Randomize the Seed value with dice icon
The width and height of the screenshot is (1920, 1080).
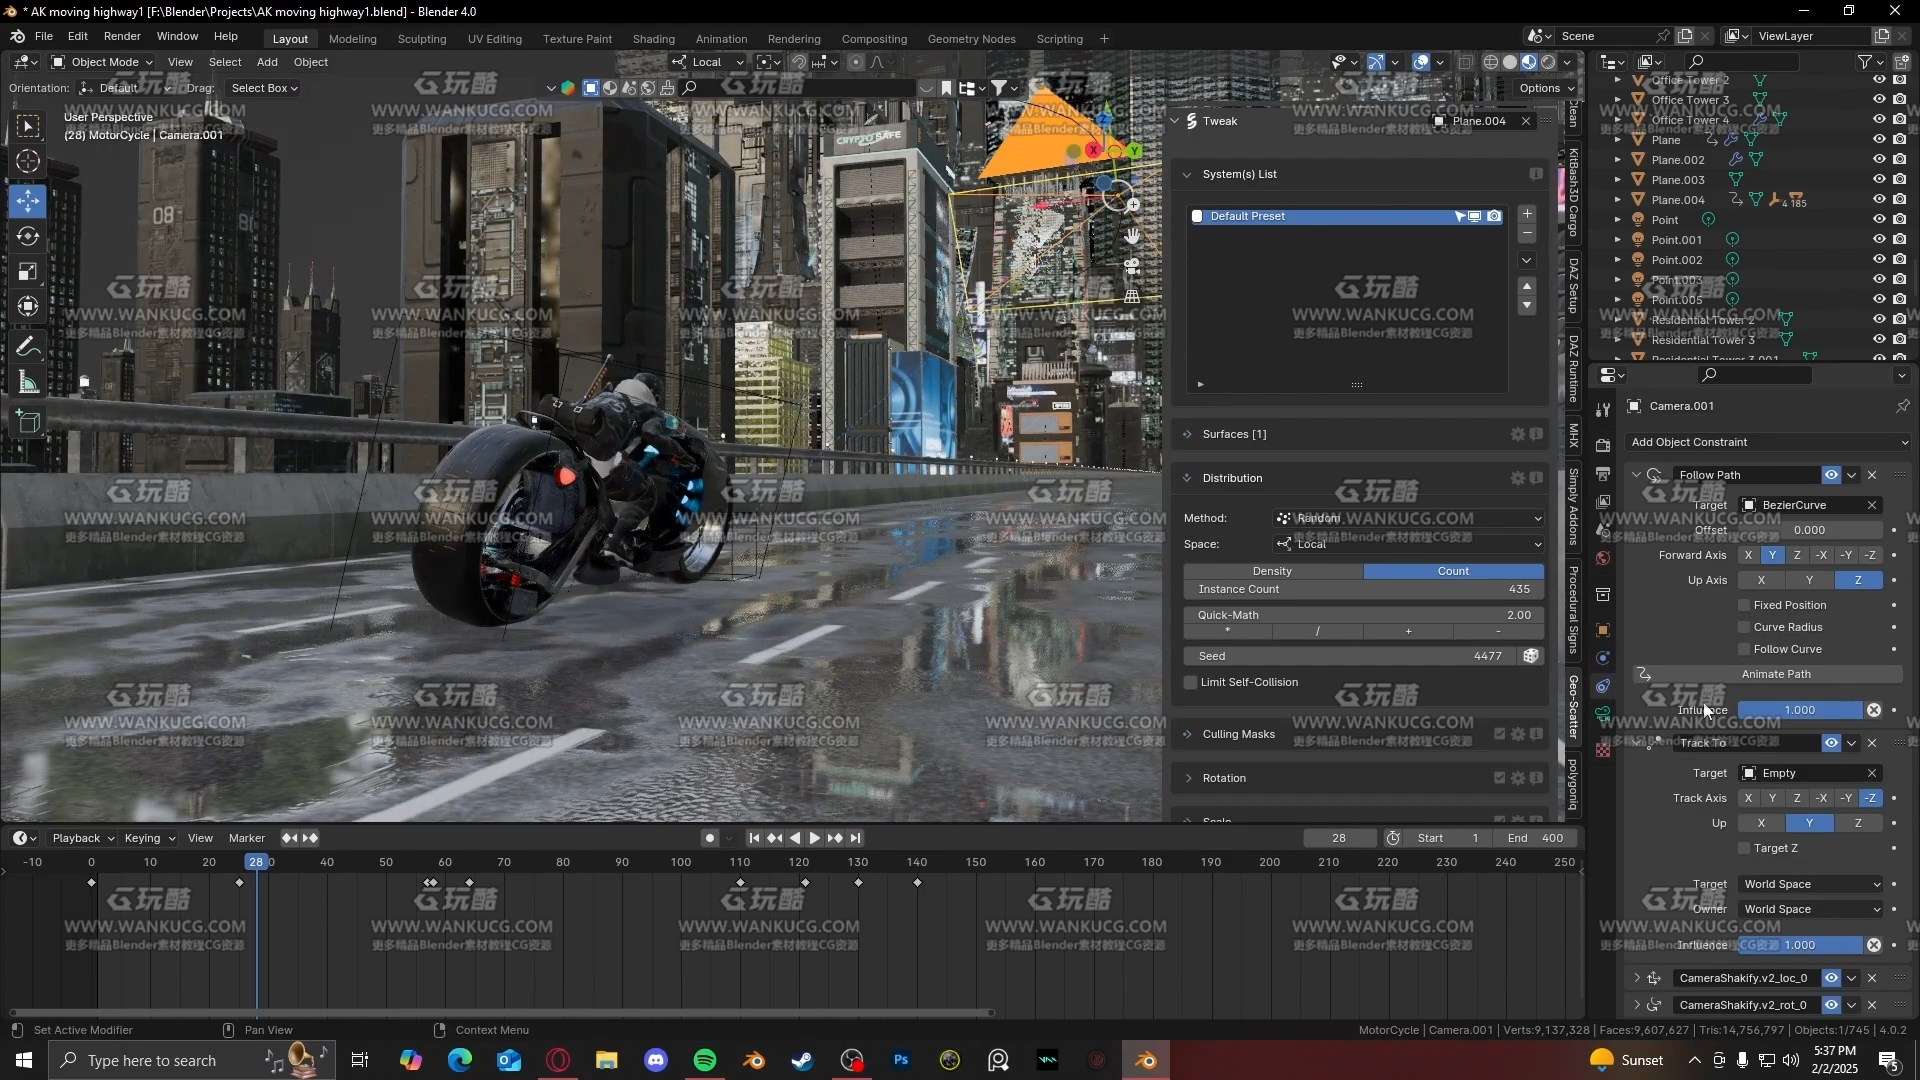coord(1530,656)
